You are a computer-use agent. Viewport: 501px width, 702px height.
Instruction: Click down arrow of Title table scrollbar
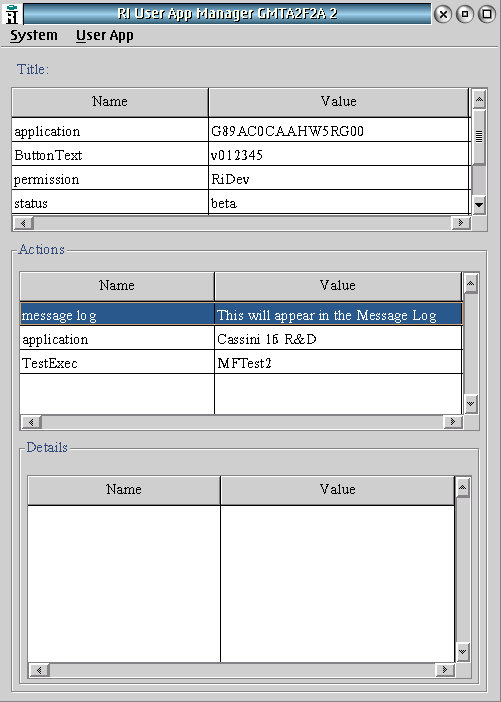(479, 205)
